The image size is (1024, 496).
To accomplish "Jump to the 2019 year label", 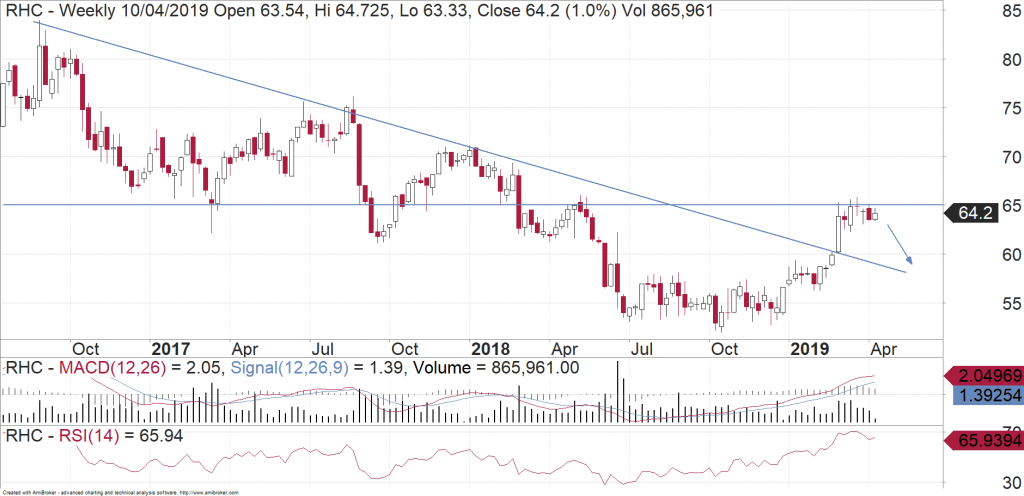I will (x=811, y=349).
